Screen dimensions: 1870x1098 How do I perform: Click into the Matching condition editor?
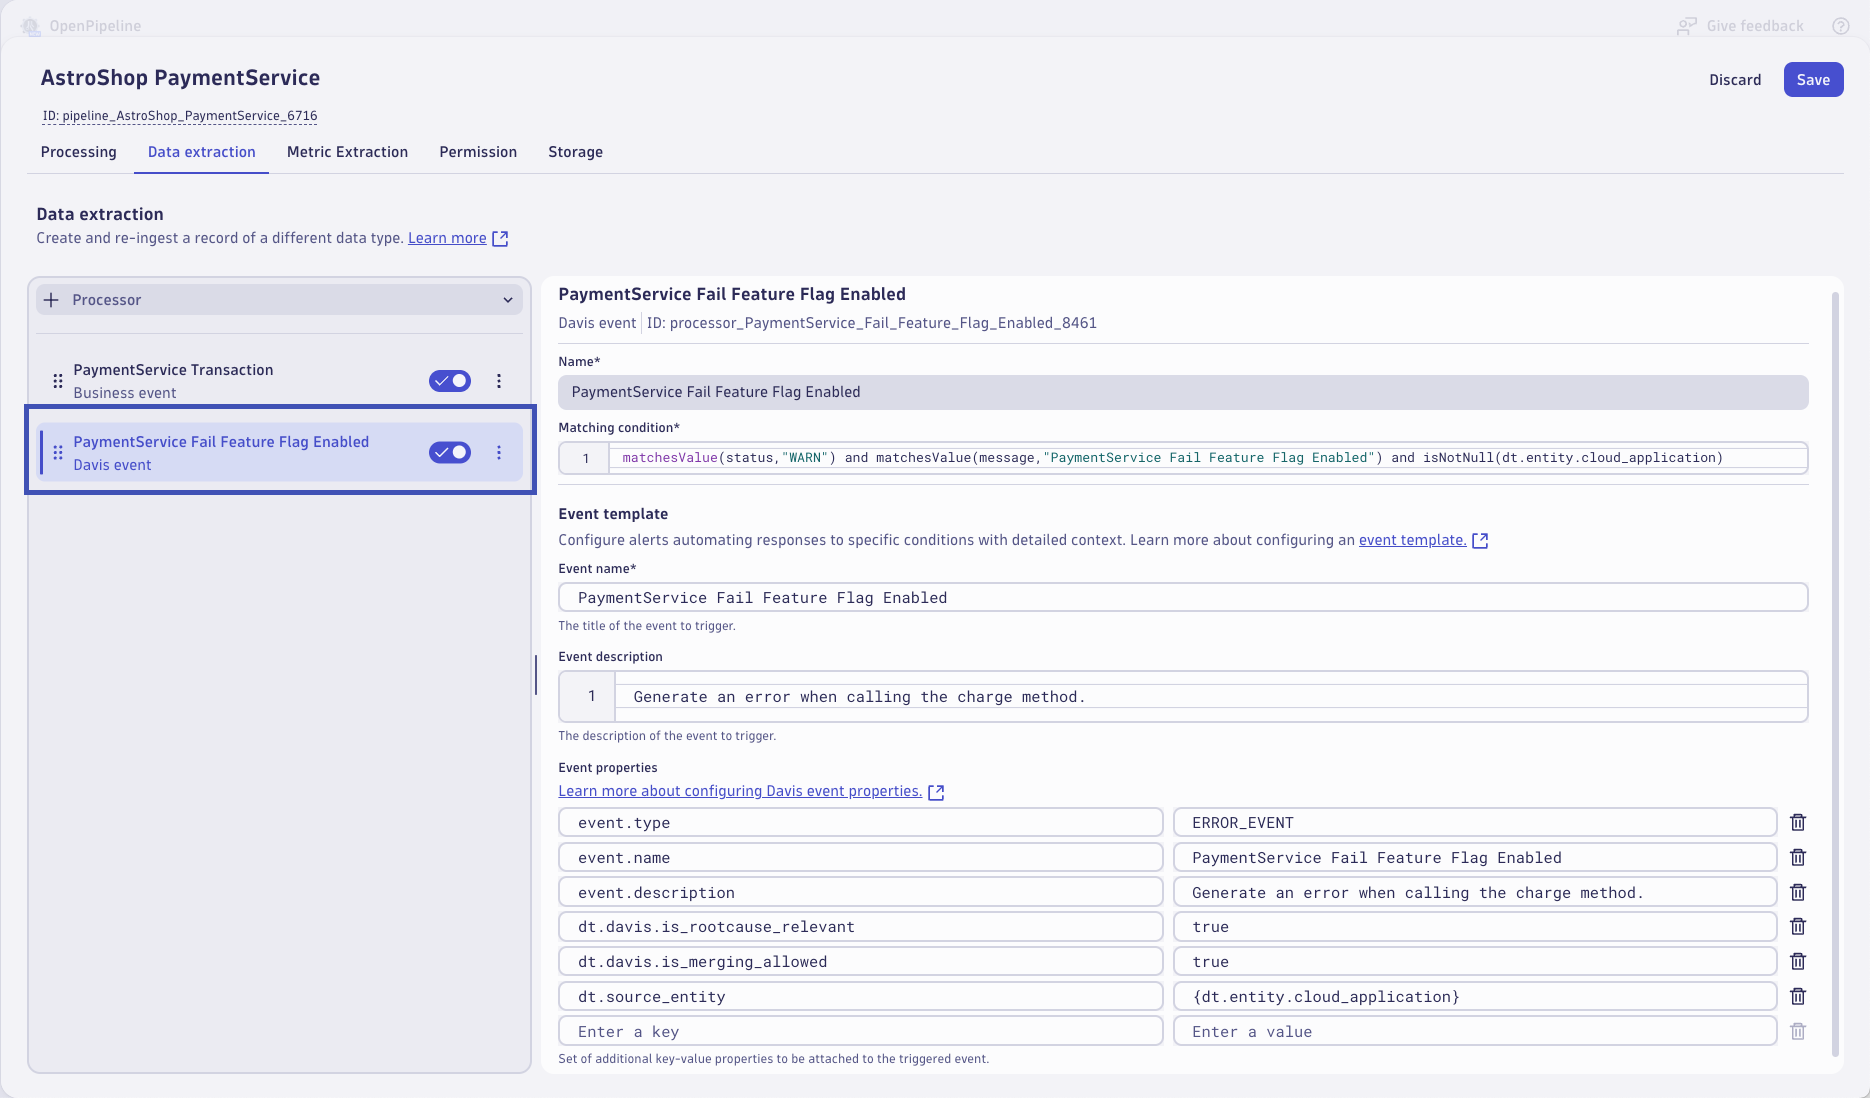click(x=1183, y=458)
